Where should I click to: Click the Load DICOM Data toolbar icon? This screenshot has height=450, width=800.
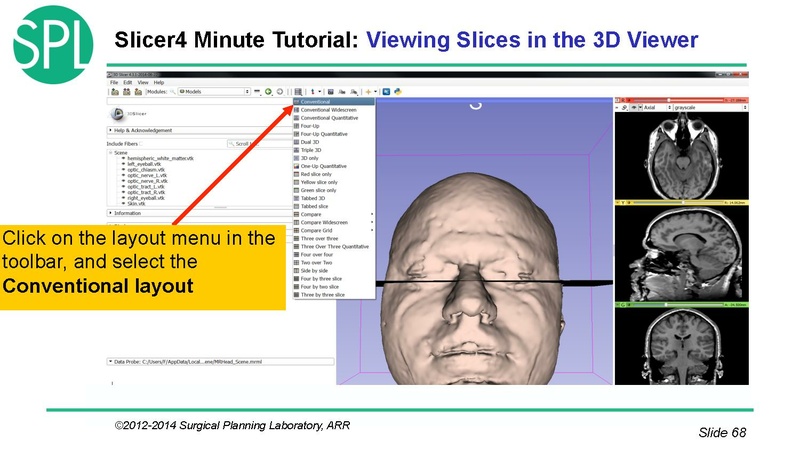tap(127, 92)
